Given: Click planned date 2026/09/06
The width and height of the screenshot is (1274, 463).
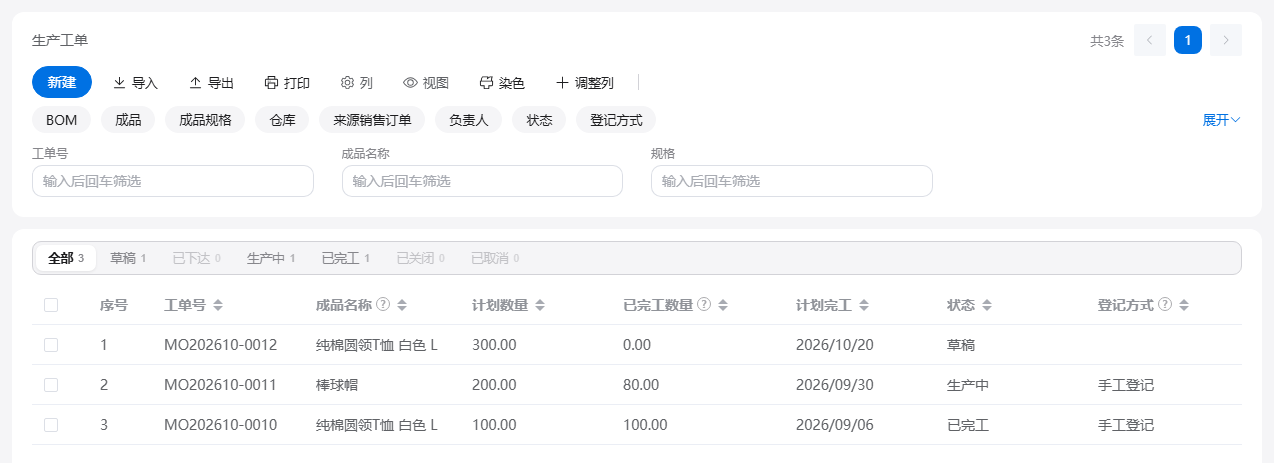Looking at the screenshot, I should (x=835, y=425).
